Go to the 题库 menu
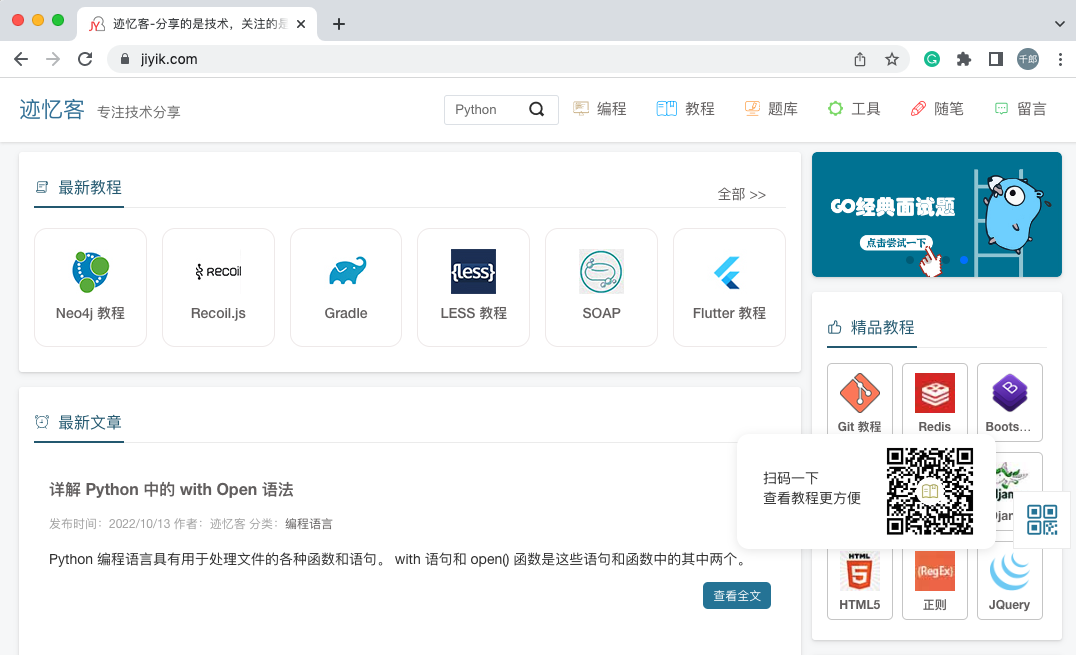This screenshot has height=655, width=1076. tap(771, 108)
